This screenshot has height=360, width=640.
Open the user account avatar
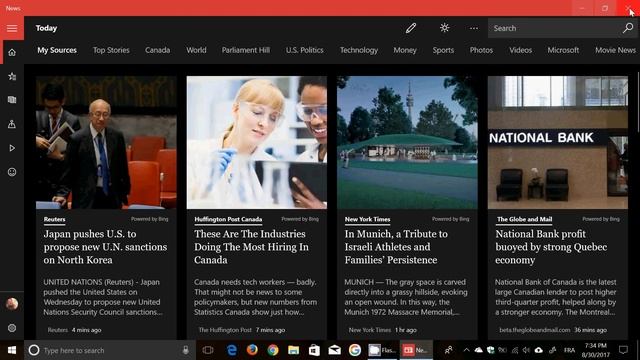click(x=12, y=304)
